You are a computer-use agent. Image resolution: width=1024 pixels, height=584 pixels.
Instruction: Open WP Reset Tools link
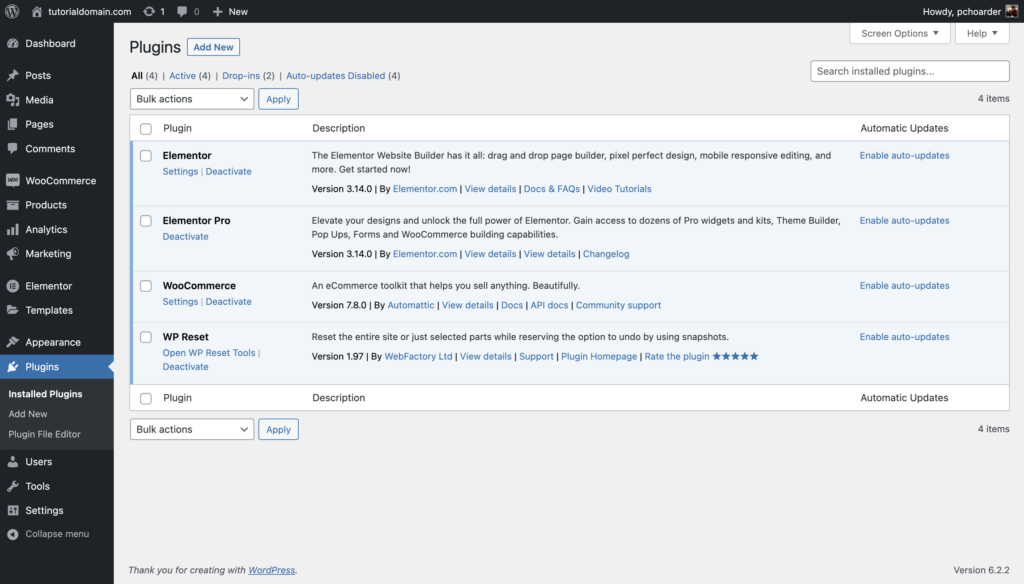[209, 353]
